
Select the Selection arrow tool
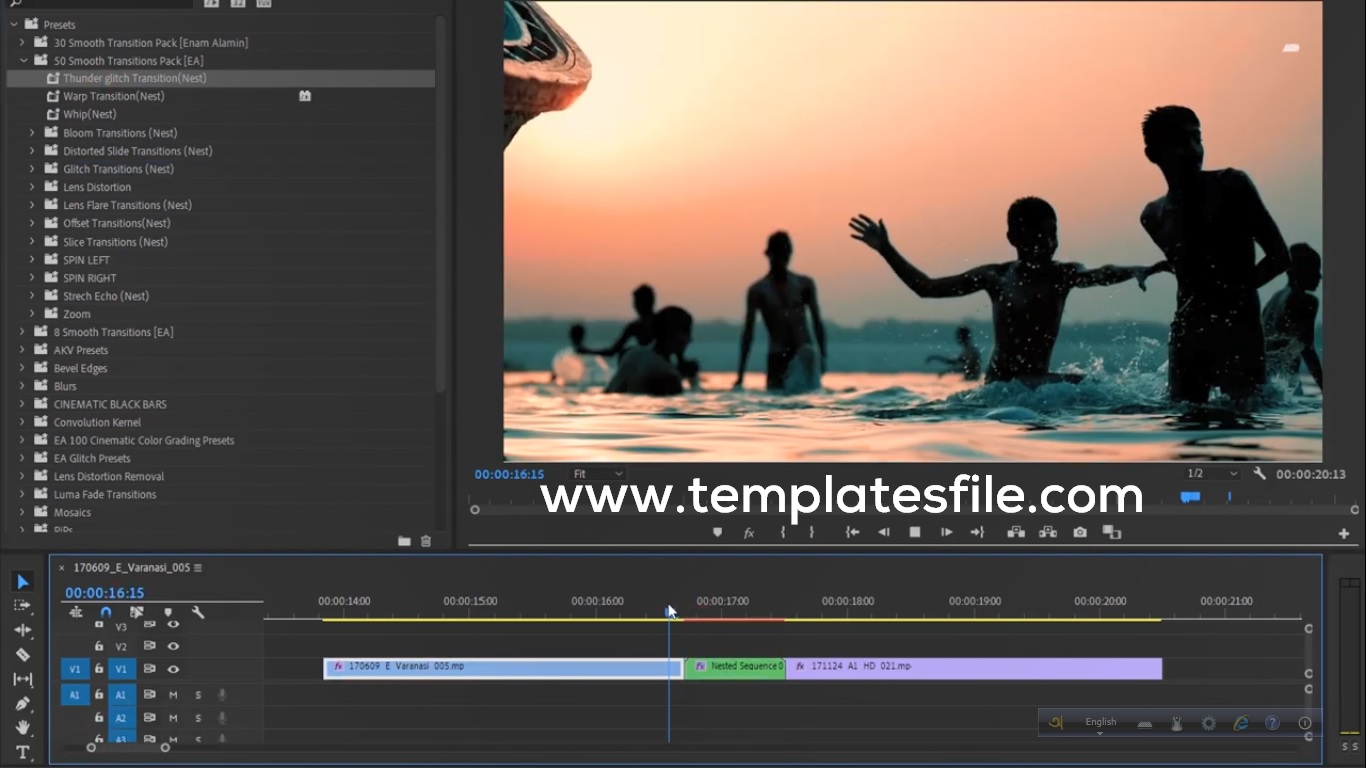point(23,581)
